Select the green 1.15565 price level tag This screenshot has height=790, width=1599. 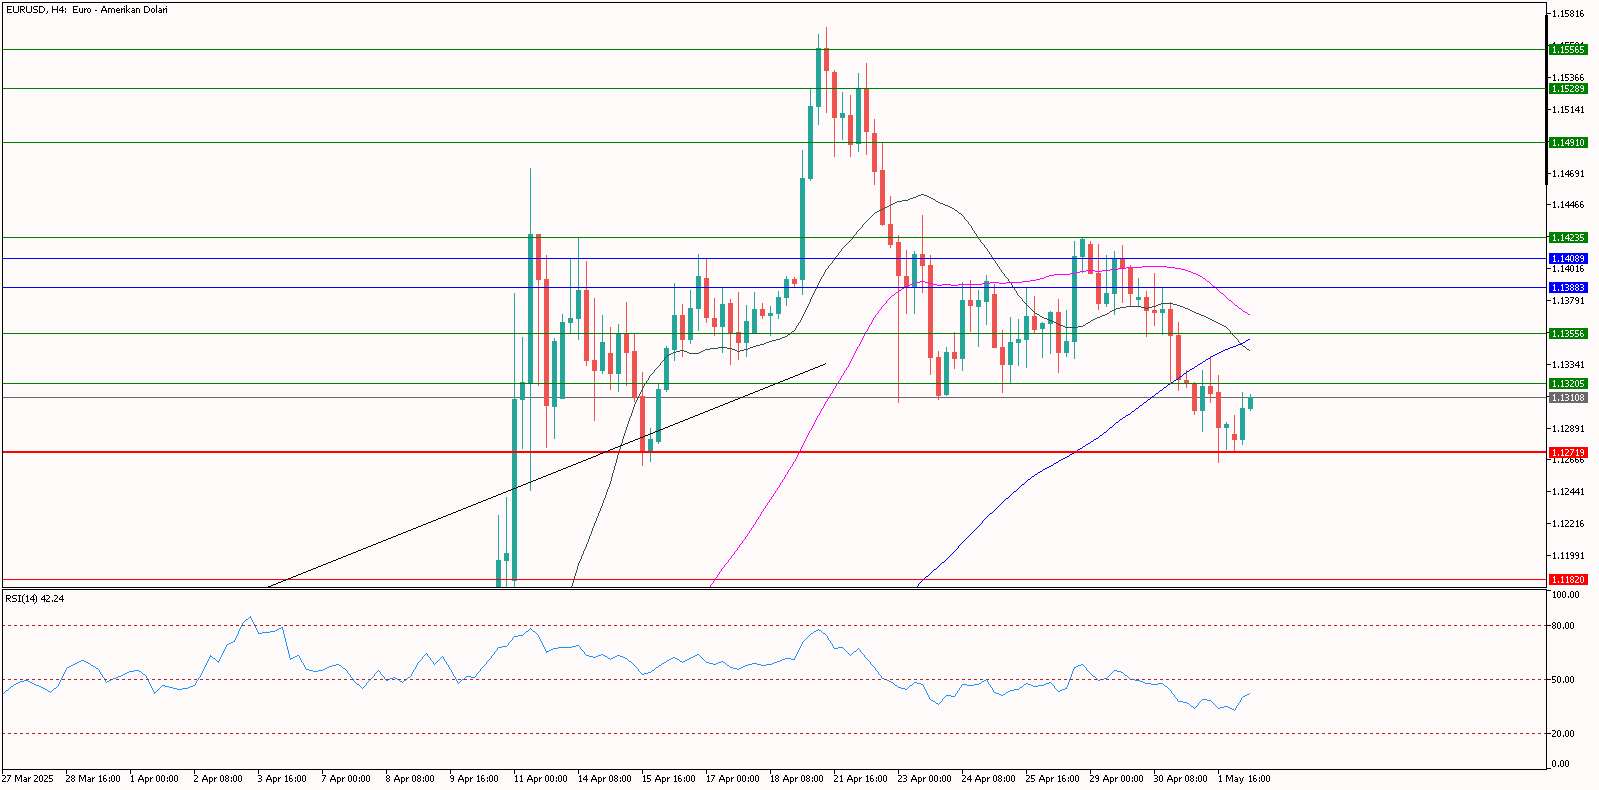click(x=1567, y=49)
